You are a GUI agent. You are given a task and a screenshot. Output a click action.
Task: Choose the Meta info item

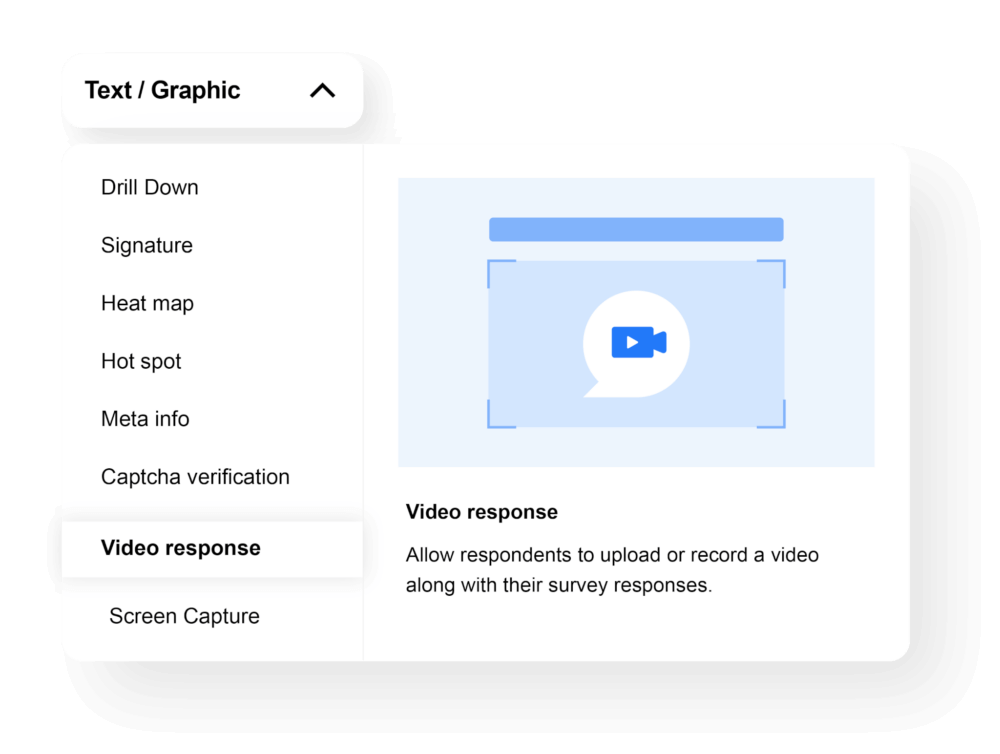pos(145,419)
